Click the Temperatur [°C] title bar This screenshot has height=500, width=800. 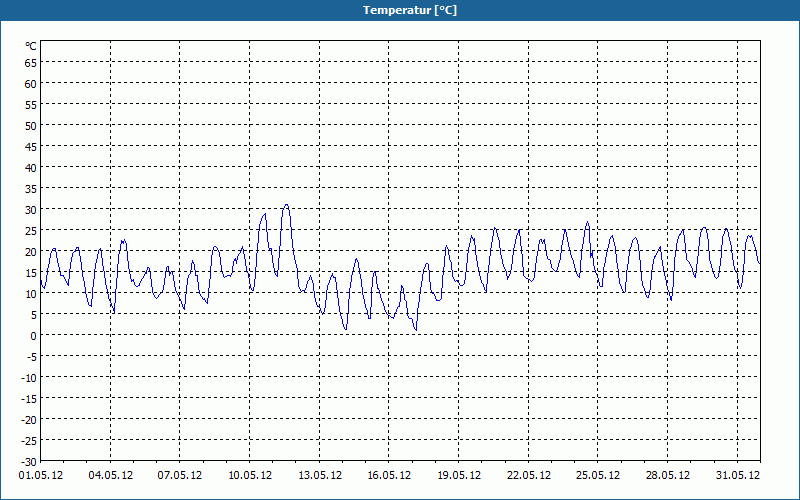click(x=400, y=10)
